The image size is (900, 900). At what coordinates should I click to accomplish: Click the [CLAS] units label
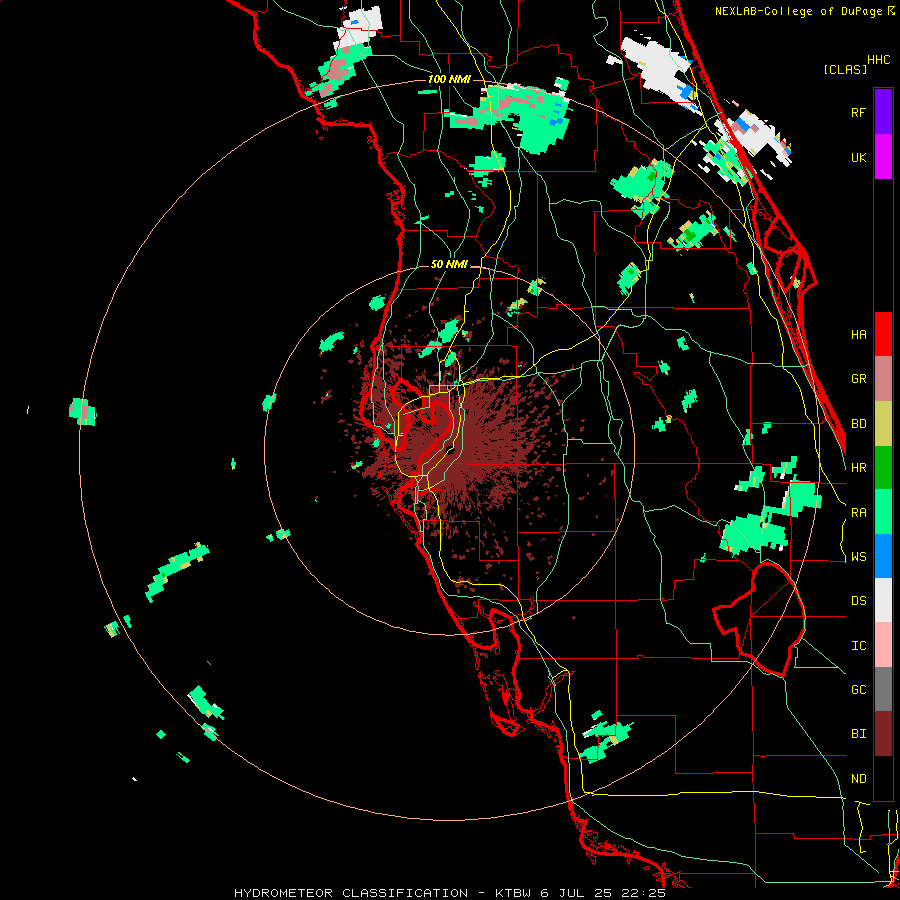click(845, 69)
